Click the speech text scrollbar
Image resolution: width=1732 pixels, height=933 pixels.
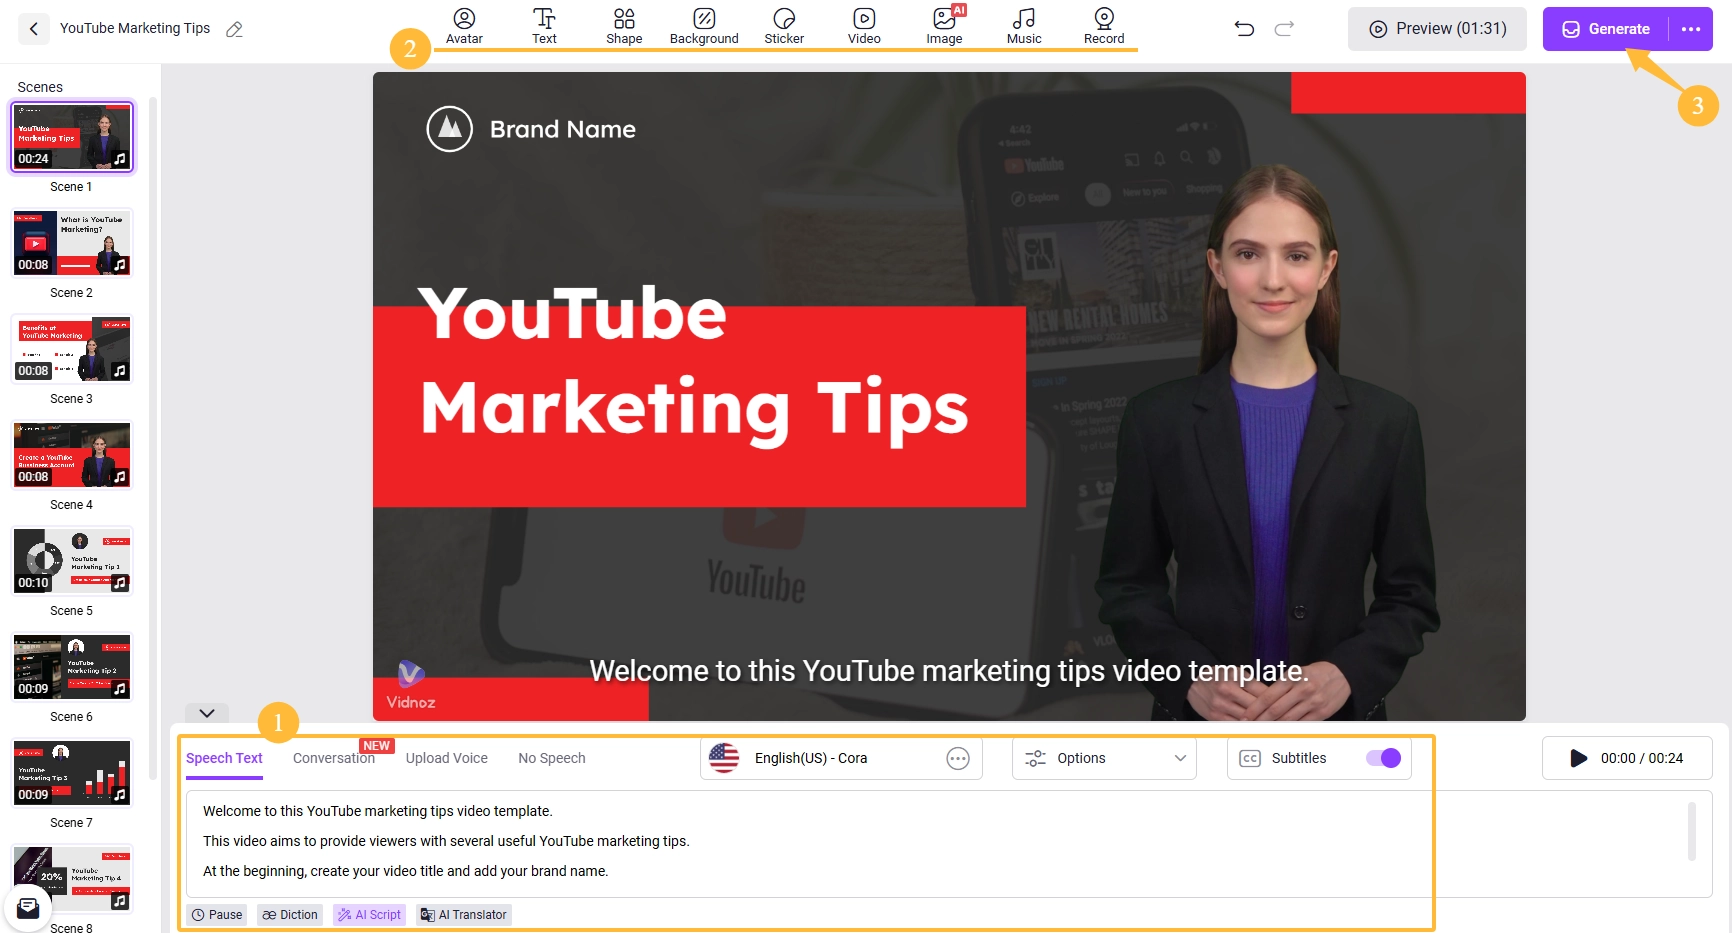[x=1692, y=831]
